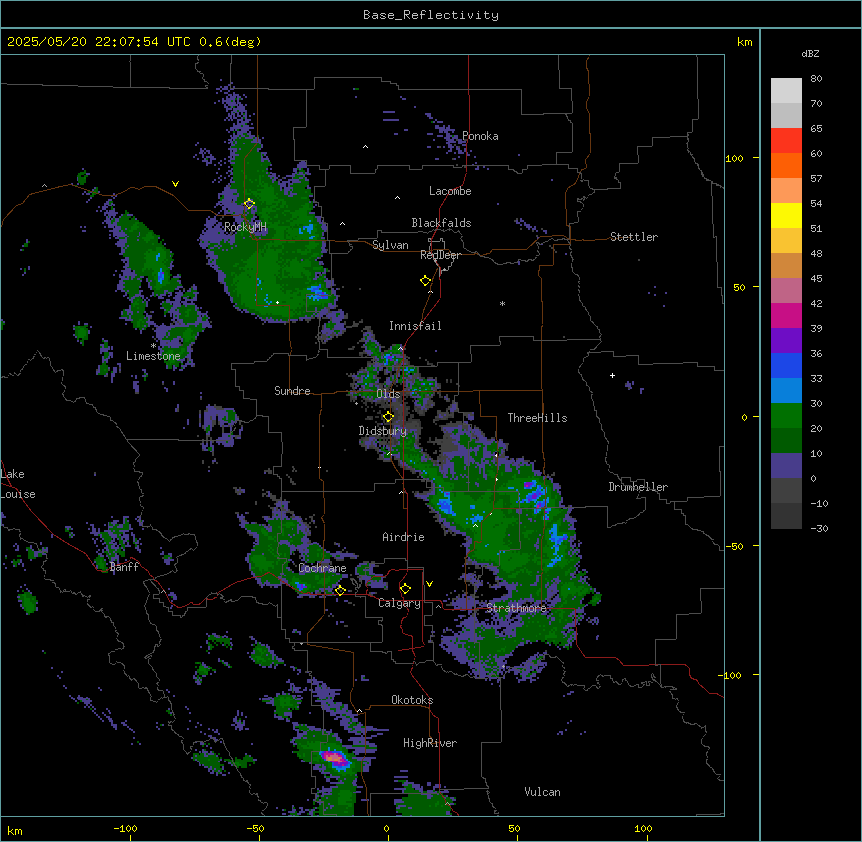Screen dimensions: 862x842
Task: Click the Okotoks town label
Action: click(x=412, y=700)
